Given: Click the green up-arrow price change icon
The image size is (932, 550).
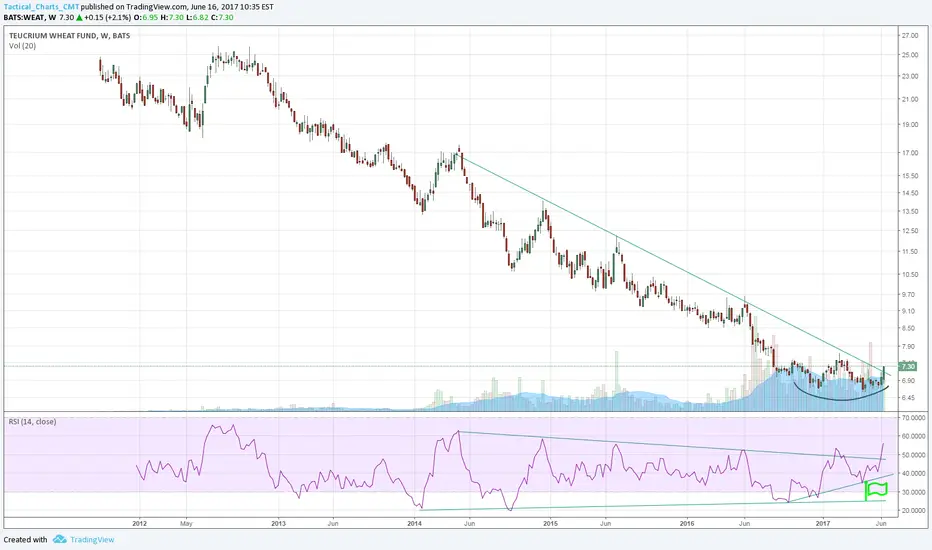Looking at the screenshot, I should pos(79,18).
